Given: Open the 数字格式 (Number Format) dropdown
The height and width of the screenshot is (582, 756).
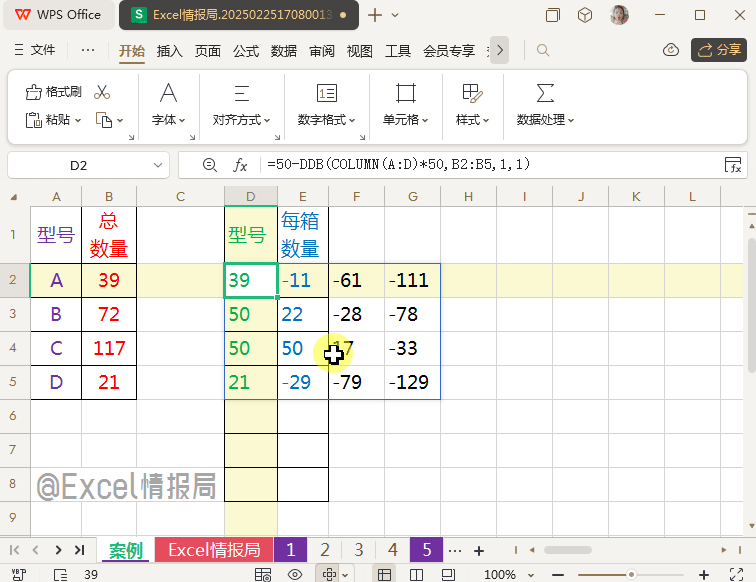Looking at the screenshot, I should click(x=327, y=120).
